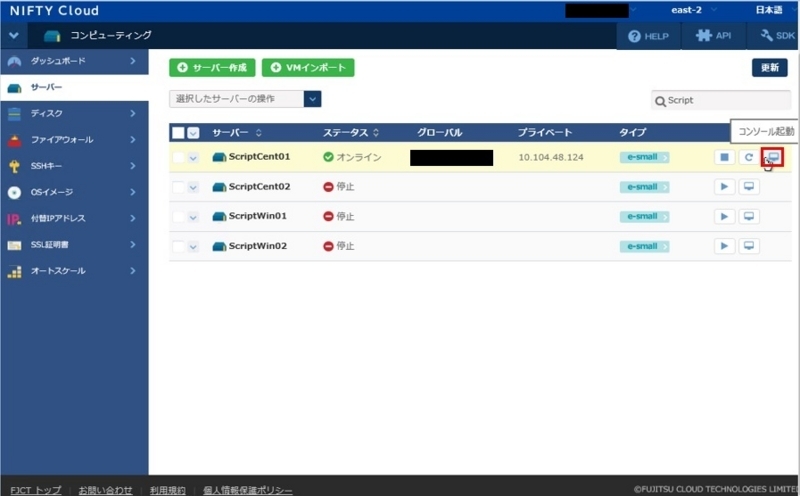This screenshot has width=800, height=496.
Task: Stop the ScriptCent01 server
Action: [724, 157]
